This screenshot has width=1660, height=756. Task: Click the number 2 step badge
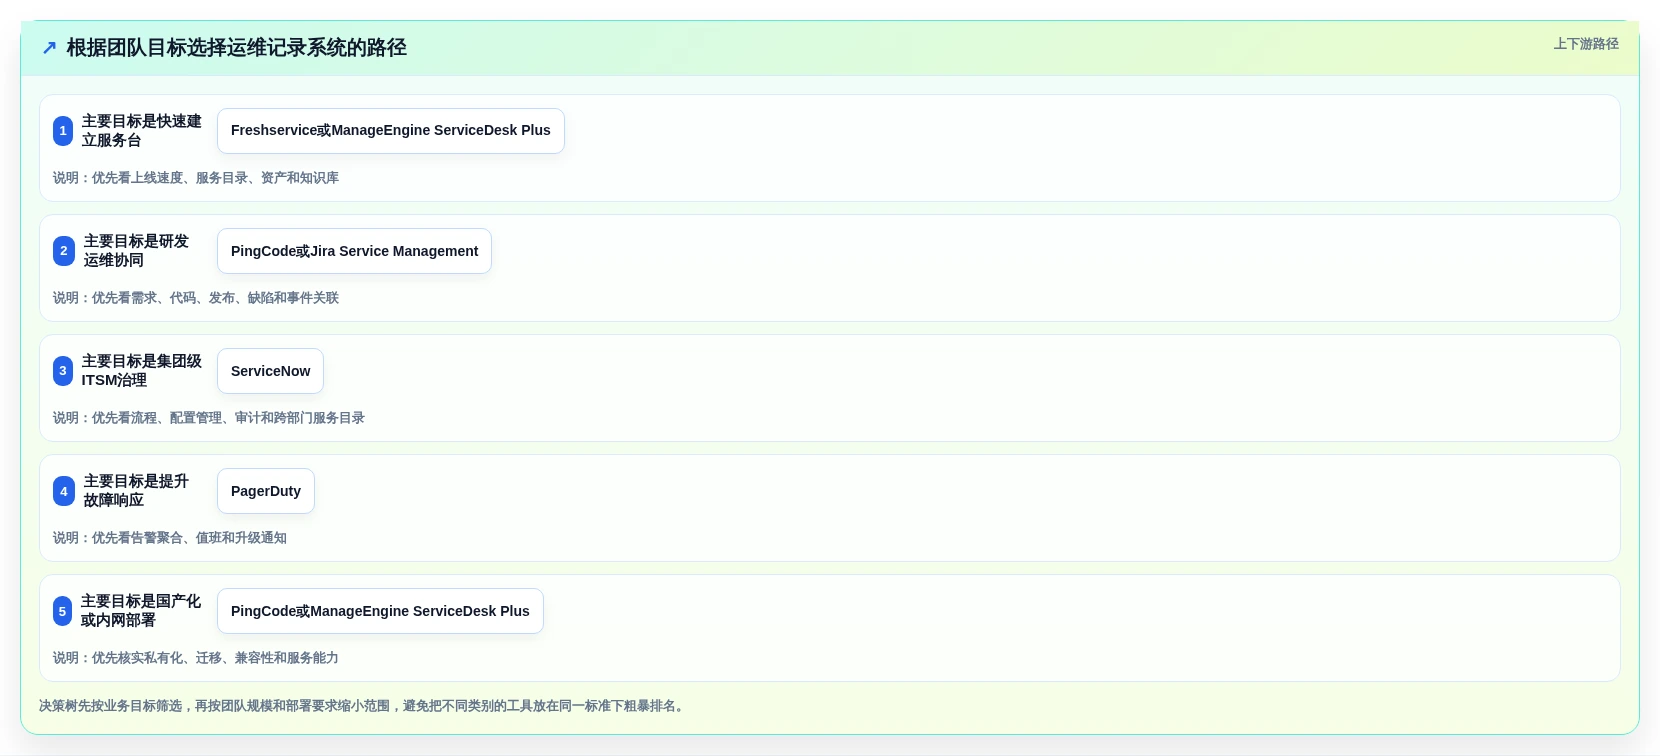coord(64,251)
